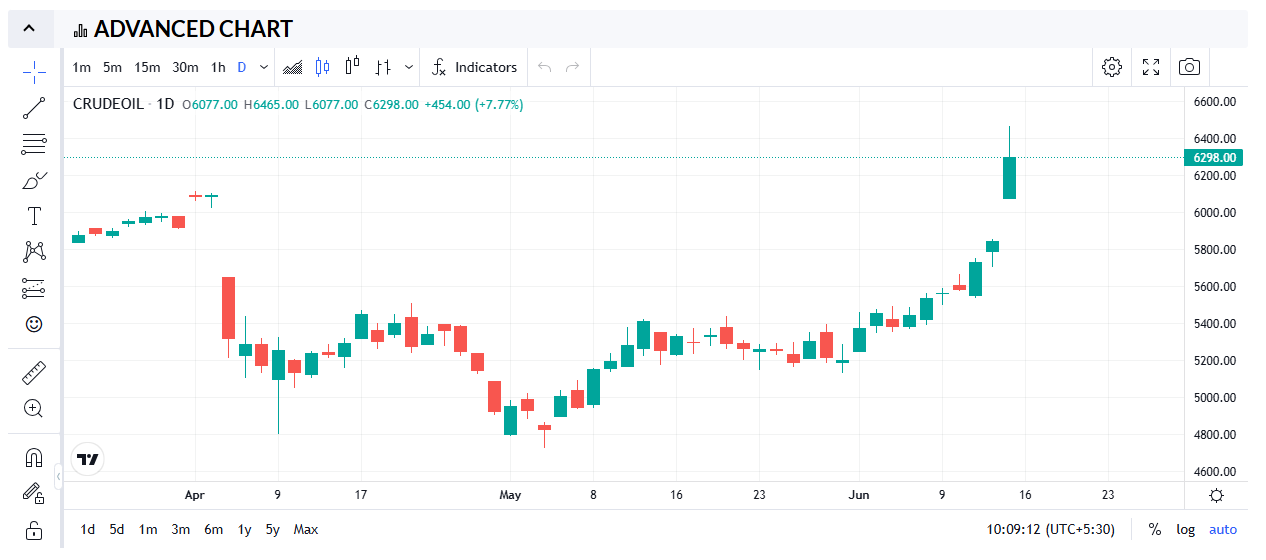Viewport: 1266px width, 560px height.
Task: Select filled candlestick chart style
Action: tap(322, 67)
